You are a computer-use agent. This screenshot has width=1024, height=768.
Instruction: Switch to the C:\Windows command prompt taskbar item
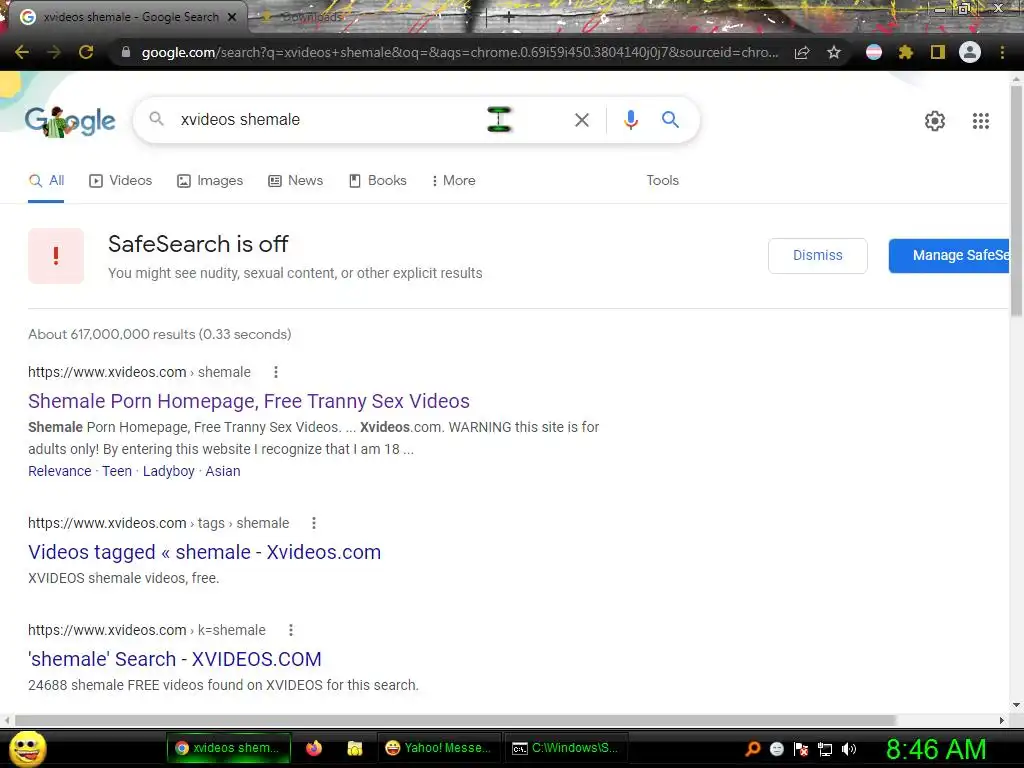(566, 748)
